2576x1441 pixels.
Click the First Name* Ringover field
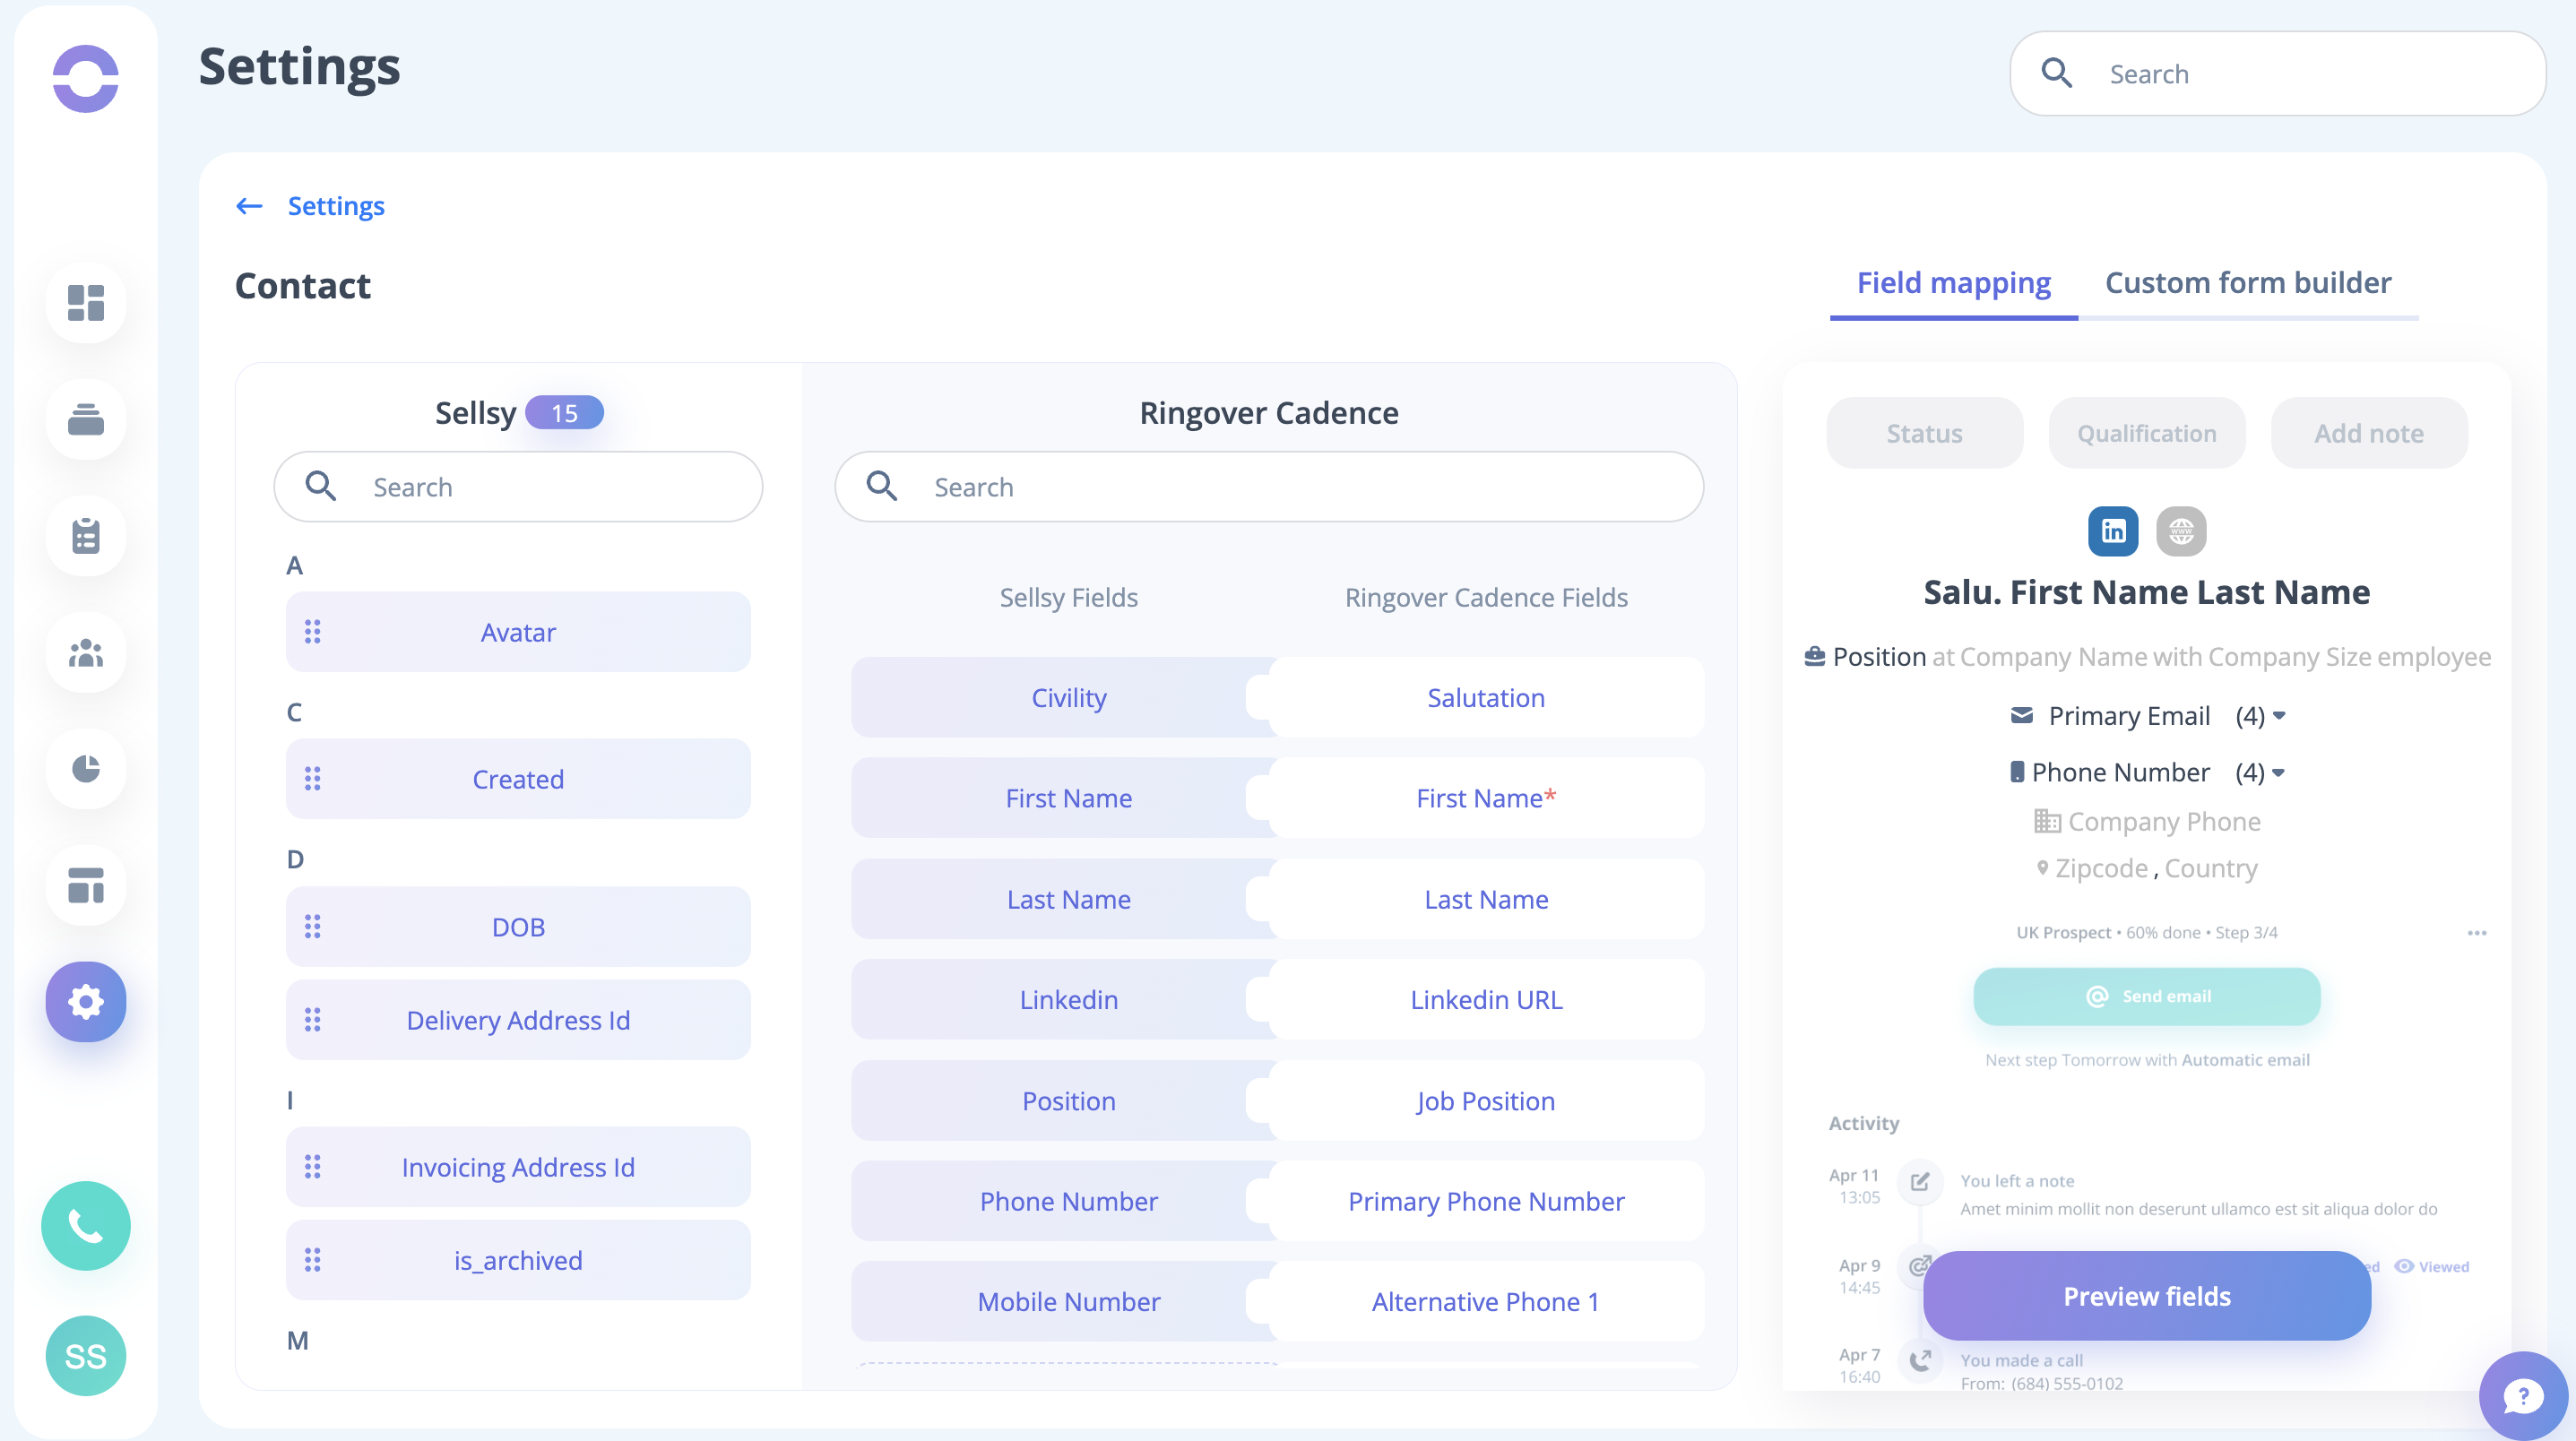click(1486, 798)
